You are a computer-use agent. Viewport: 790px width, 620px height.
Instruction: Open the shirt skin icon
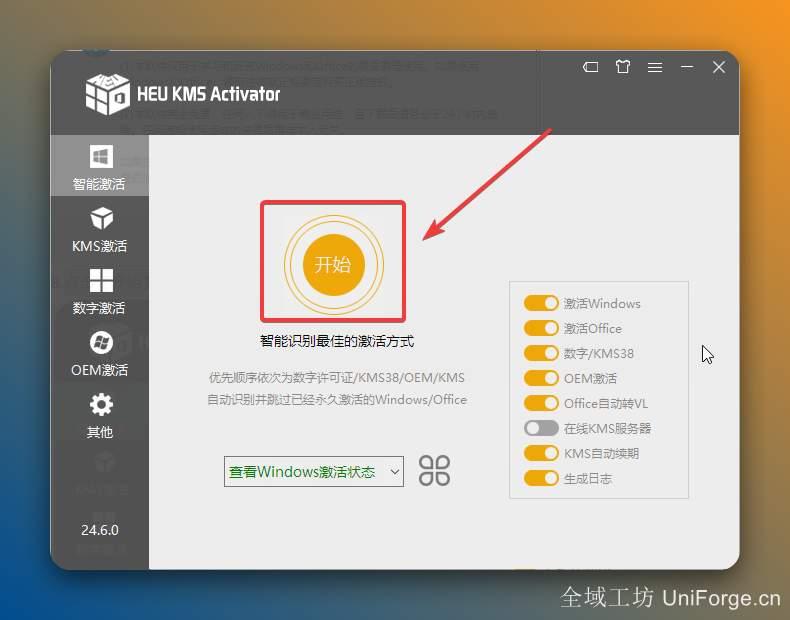[x=623, y=66]
